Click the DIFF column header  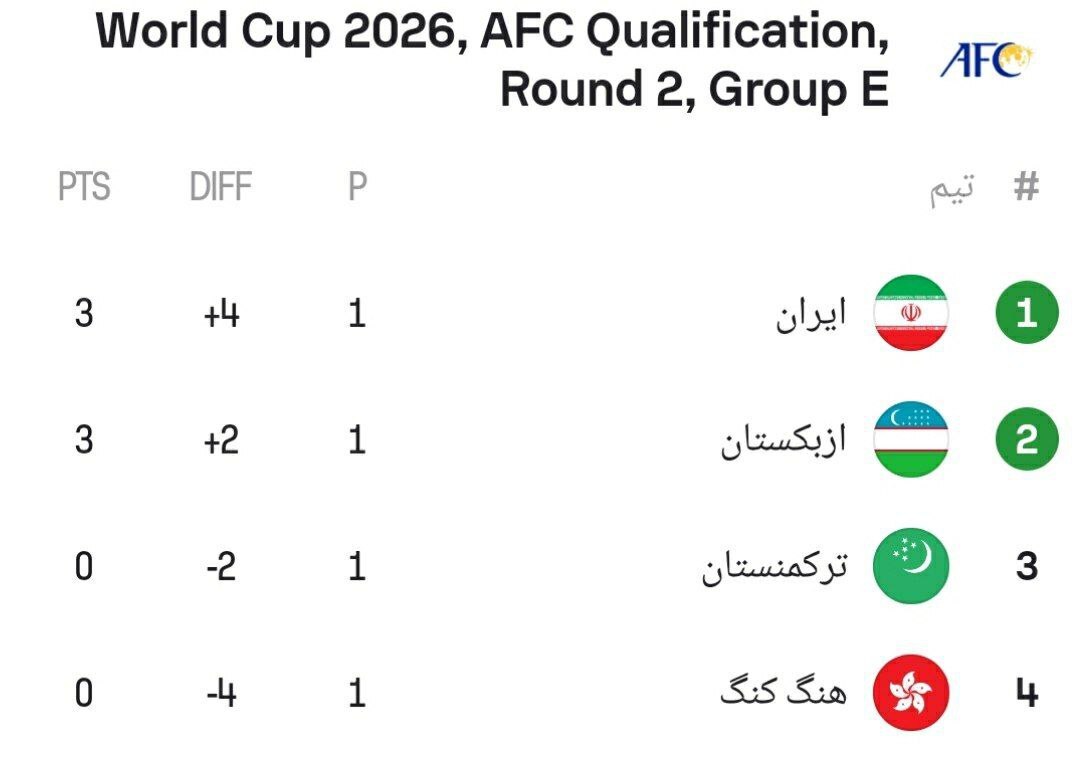pos(221,187)
